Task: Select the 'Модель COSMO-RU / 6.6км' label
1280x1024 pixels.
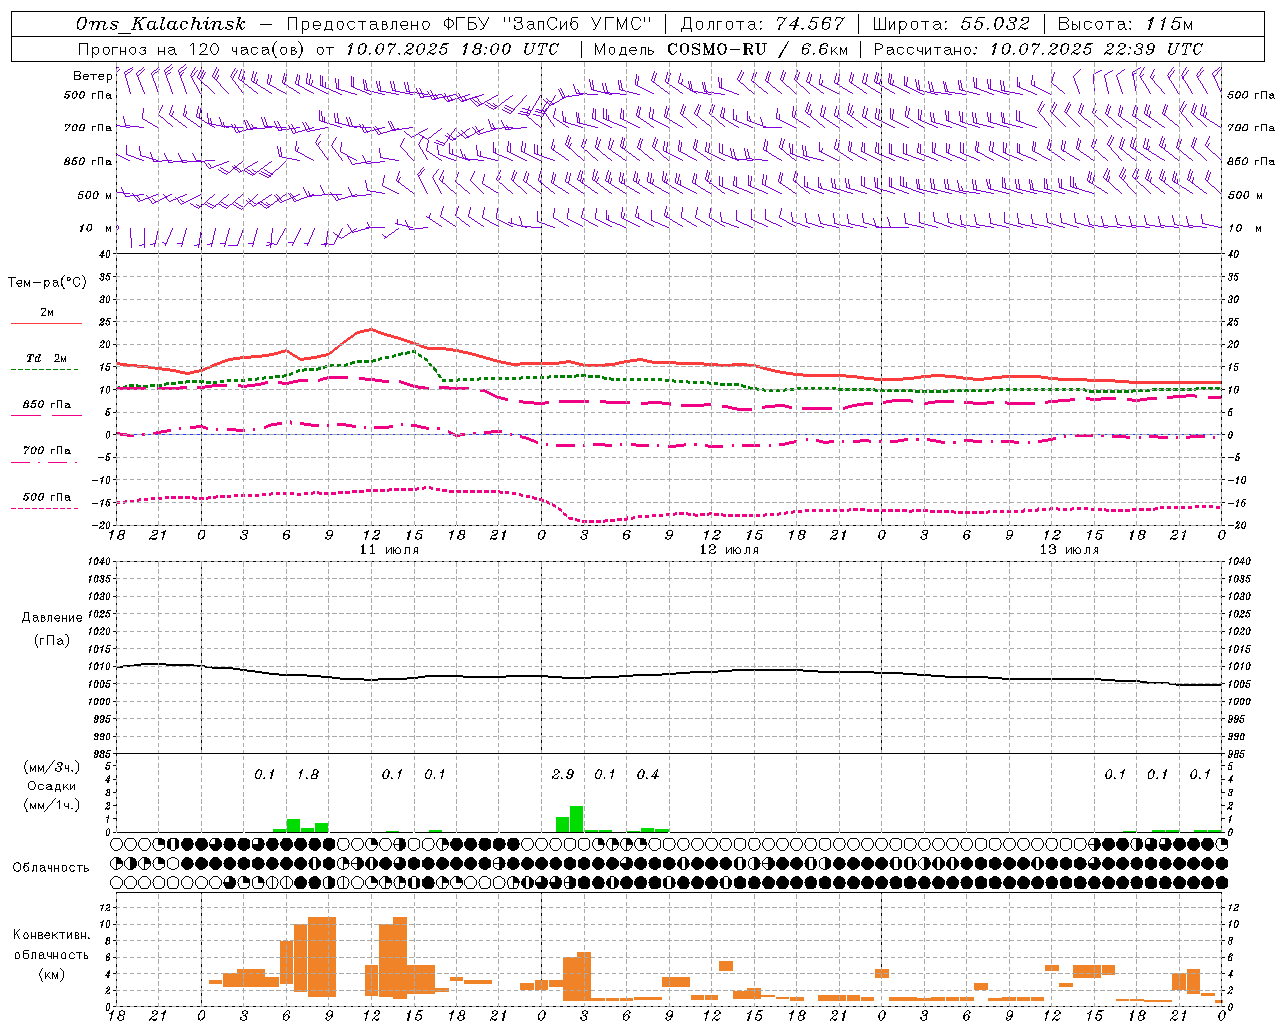Action: 720,49
